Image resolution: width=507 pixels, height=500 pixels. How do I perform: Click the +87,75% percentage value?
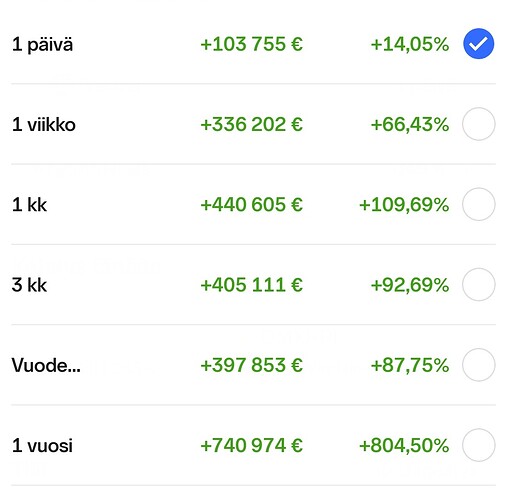410,365
